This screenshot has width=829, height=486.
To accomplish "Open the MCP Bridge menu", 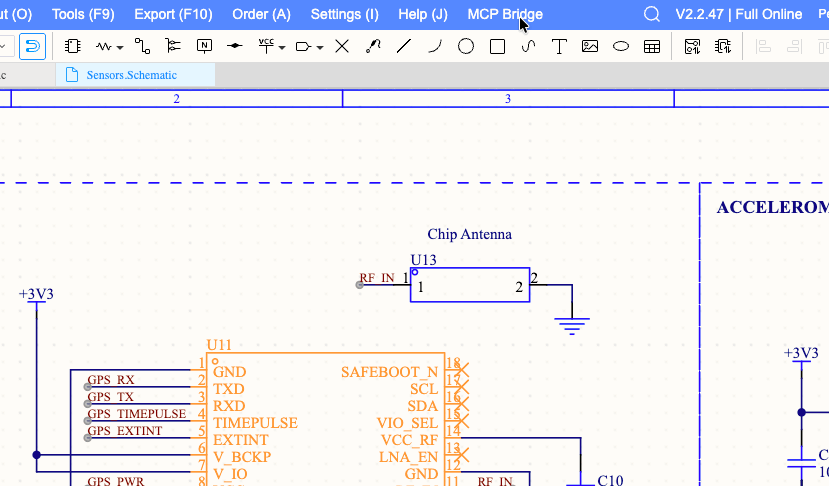I will (505, 14).
